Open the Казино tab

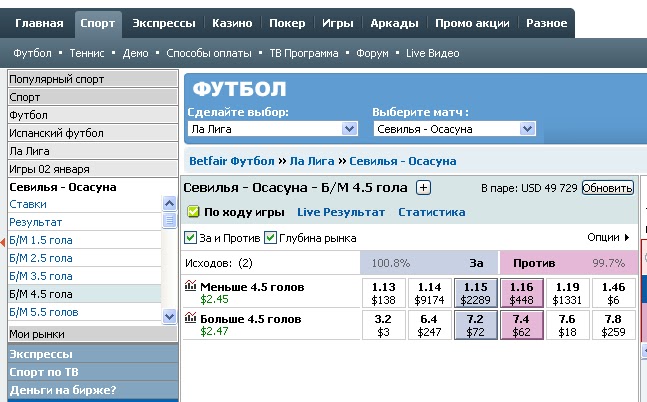point(232,23)
